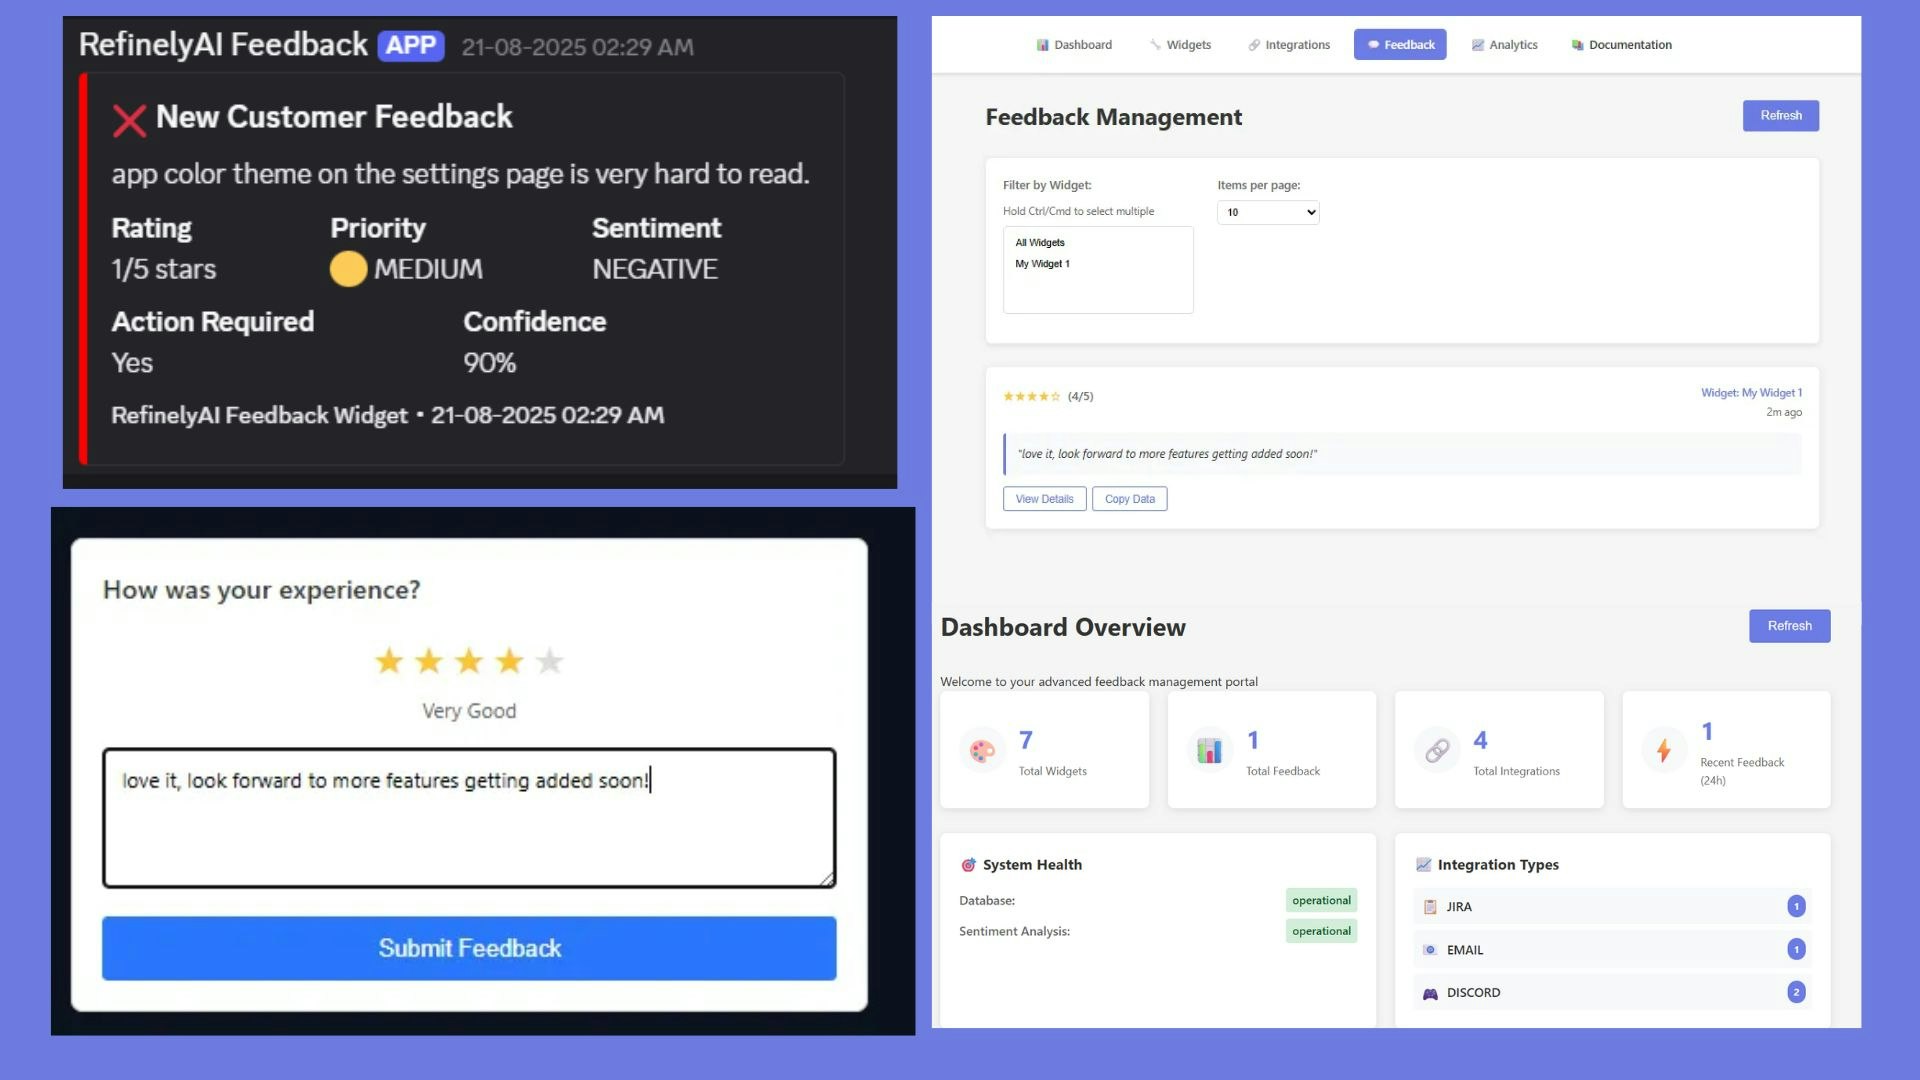Screen dimensions: 1920x1080
Task: Click the JIRA integration icon
Action: tap(1430, 907)
